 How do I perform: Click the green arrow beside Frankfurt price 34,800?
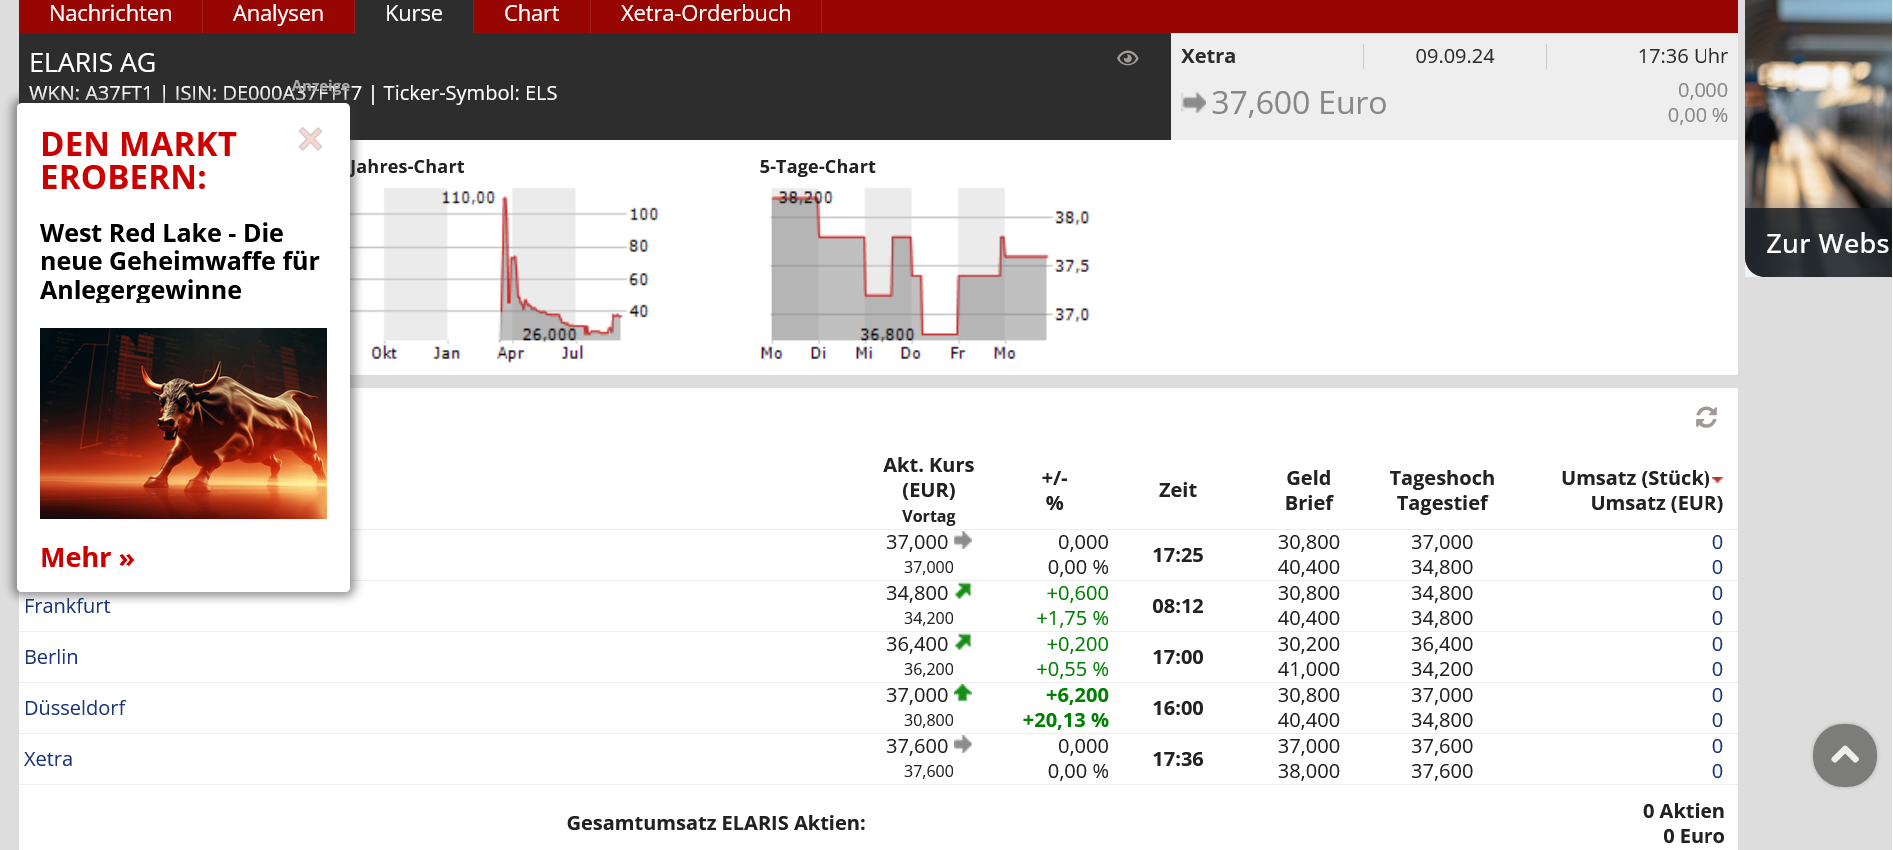(963, 591)
